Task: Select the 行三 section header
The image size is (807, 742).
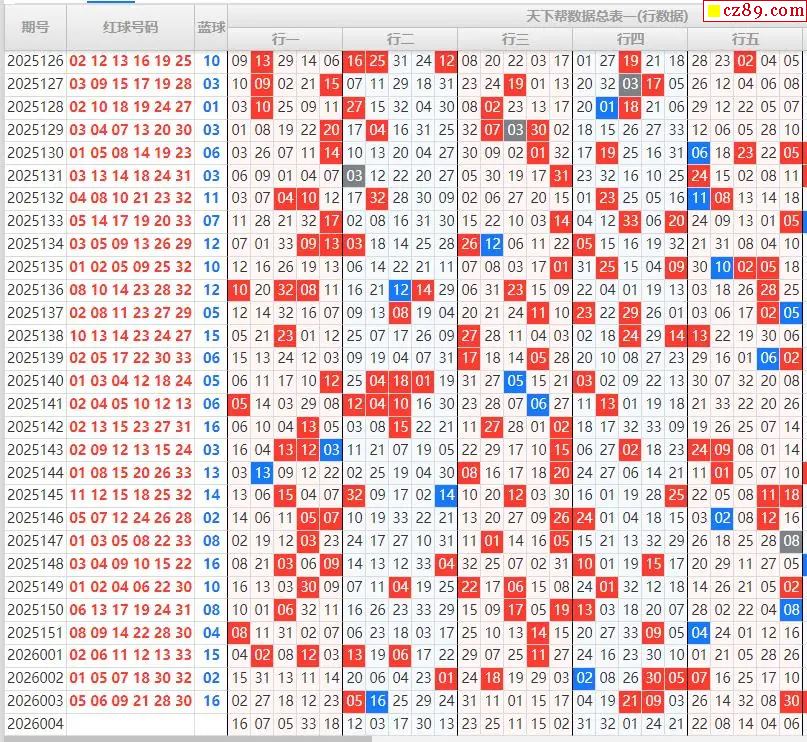Action: click(x=515, y=39)
